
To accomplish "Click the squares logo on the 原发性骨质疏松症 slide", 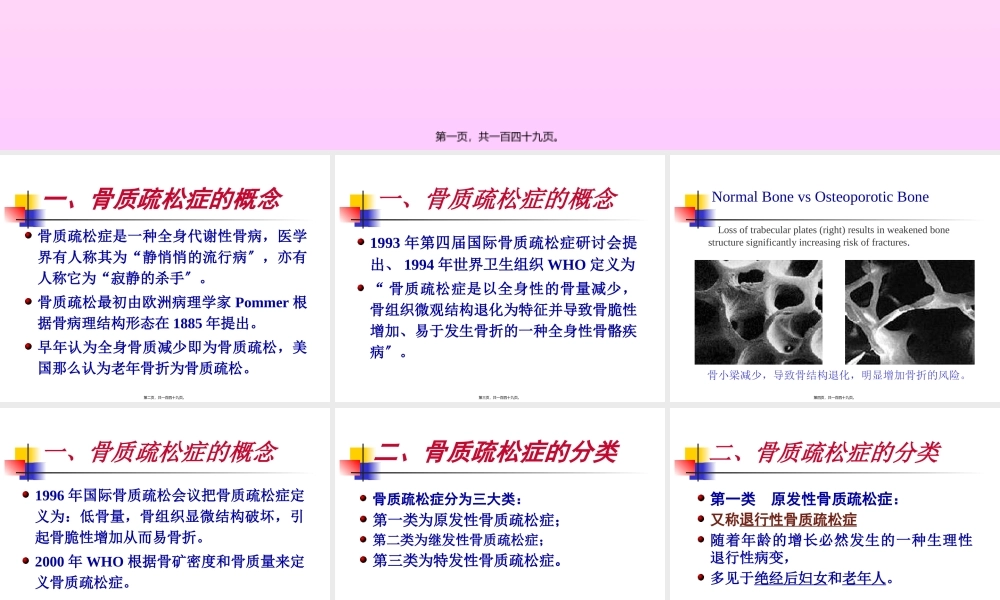I will [692, 462].
